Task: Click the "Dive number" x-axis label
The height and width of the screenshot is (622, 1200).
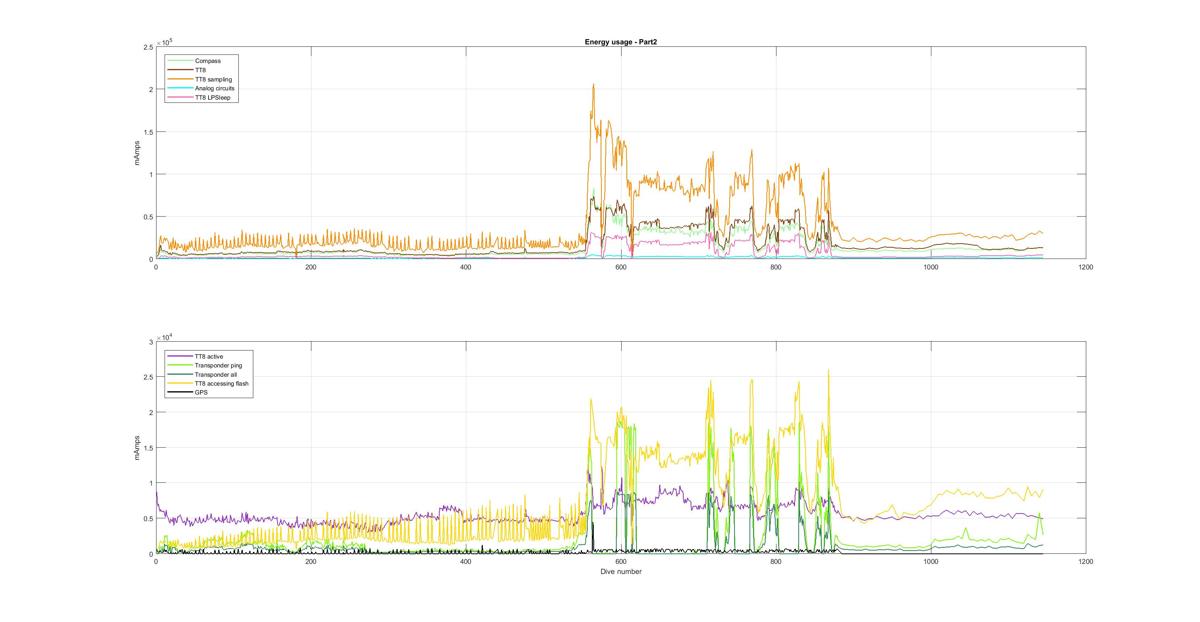Action: point(621,572)
